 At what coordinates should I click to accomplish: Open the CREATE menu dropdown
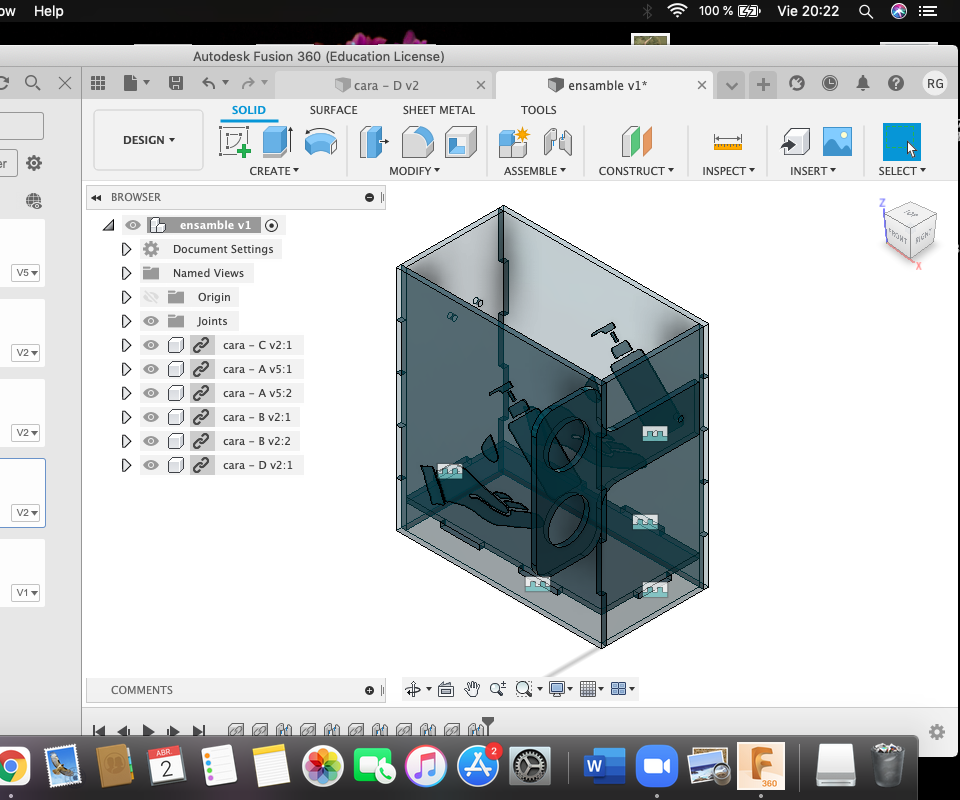click(x=274, y=171)
